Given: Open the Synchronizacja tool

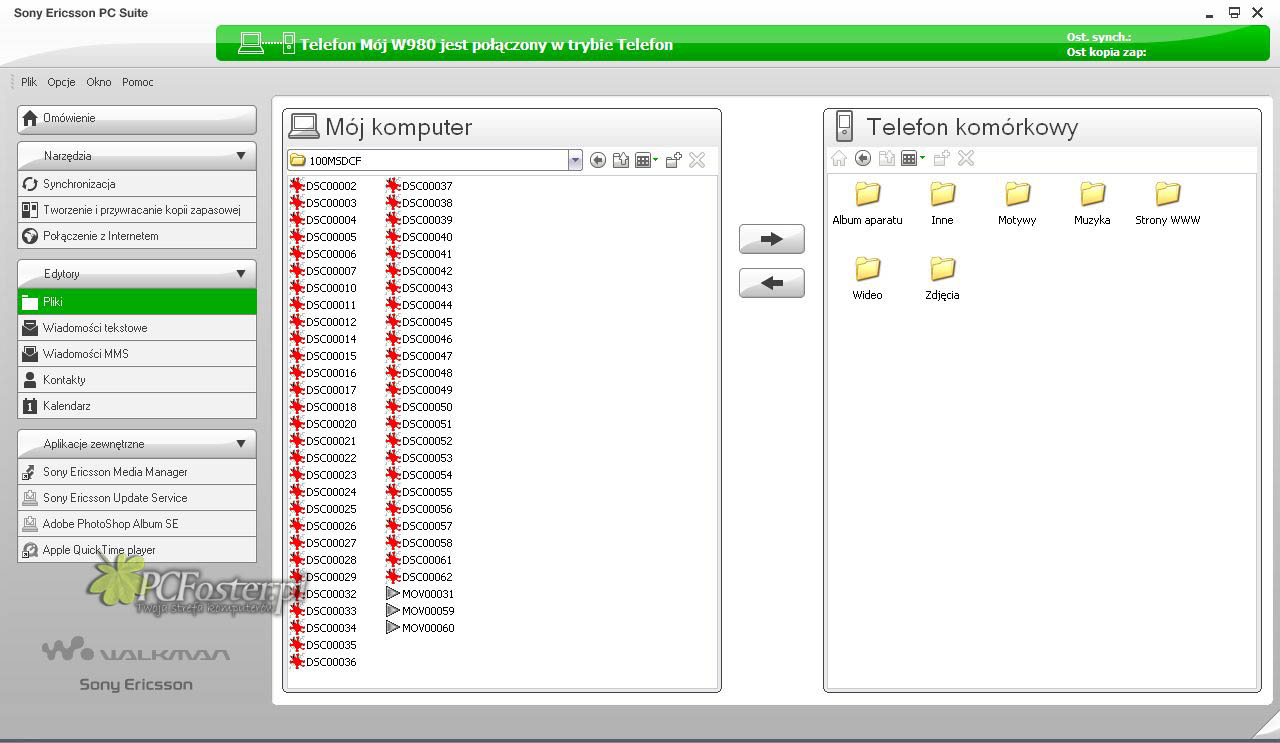Looking at the screenshot, I should click(137, 184).
